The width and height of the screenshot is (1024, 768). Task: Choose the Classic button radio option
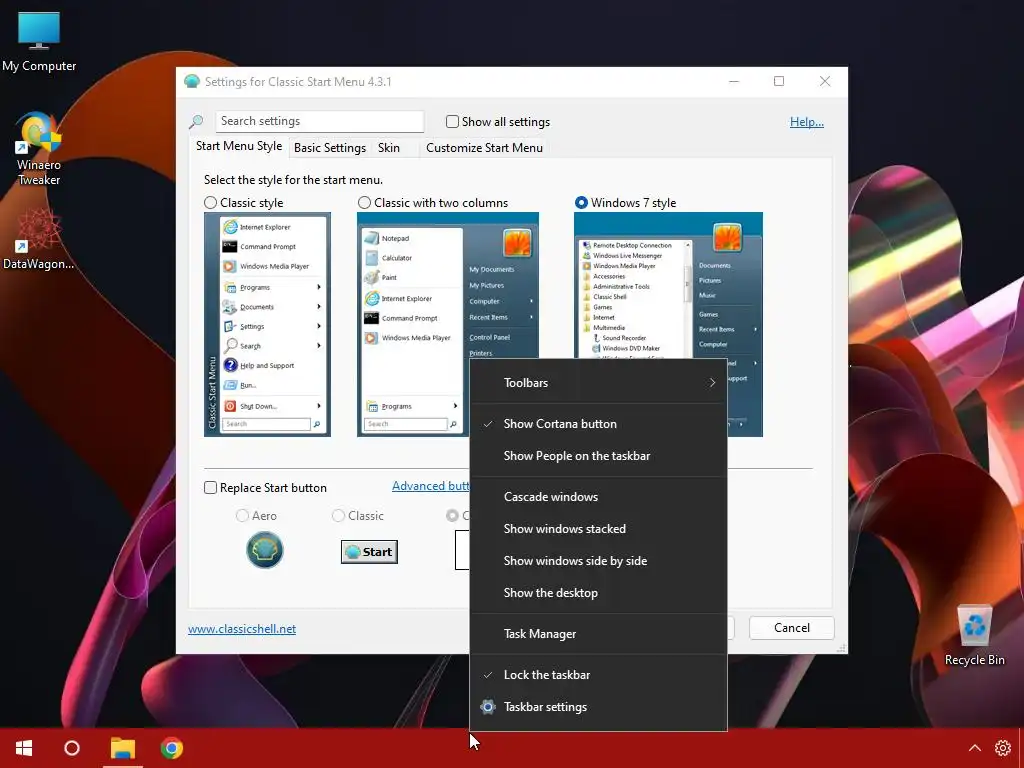[338, 516]
